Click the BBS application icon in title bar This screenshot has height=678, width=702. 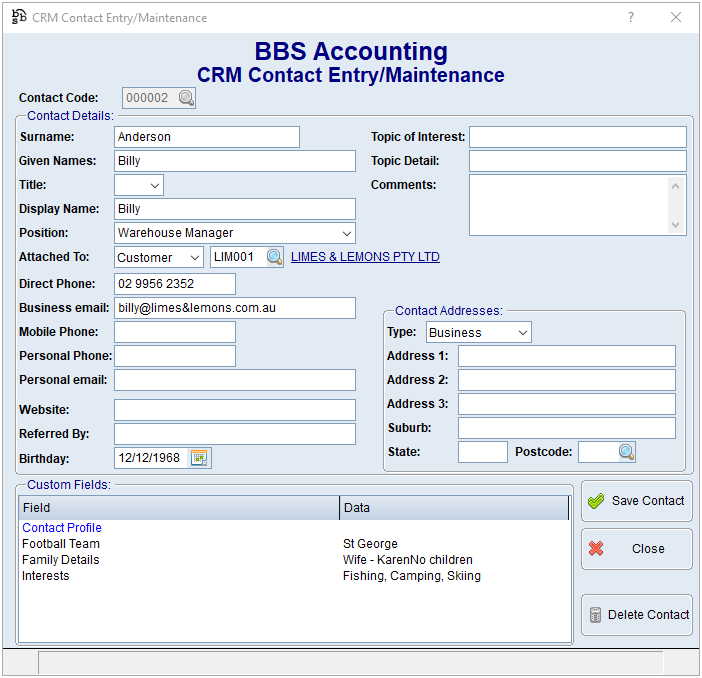[18, 18]
